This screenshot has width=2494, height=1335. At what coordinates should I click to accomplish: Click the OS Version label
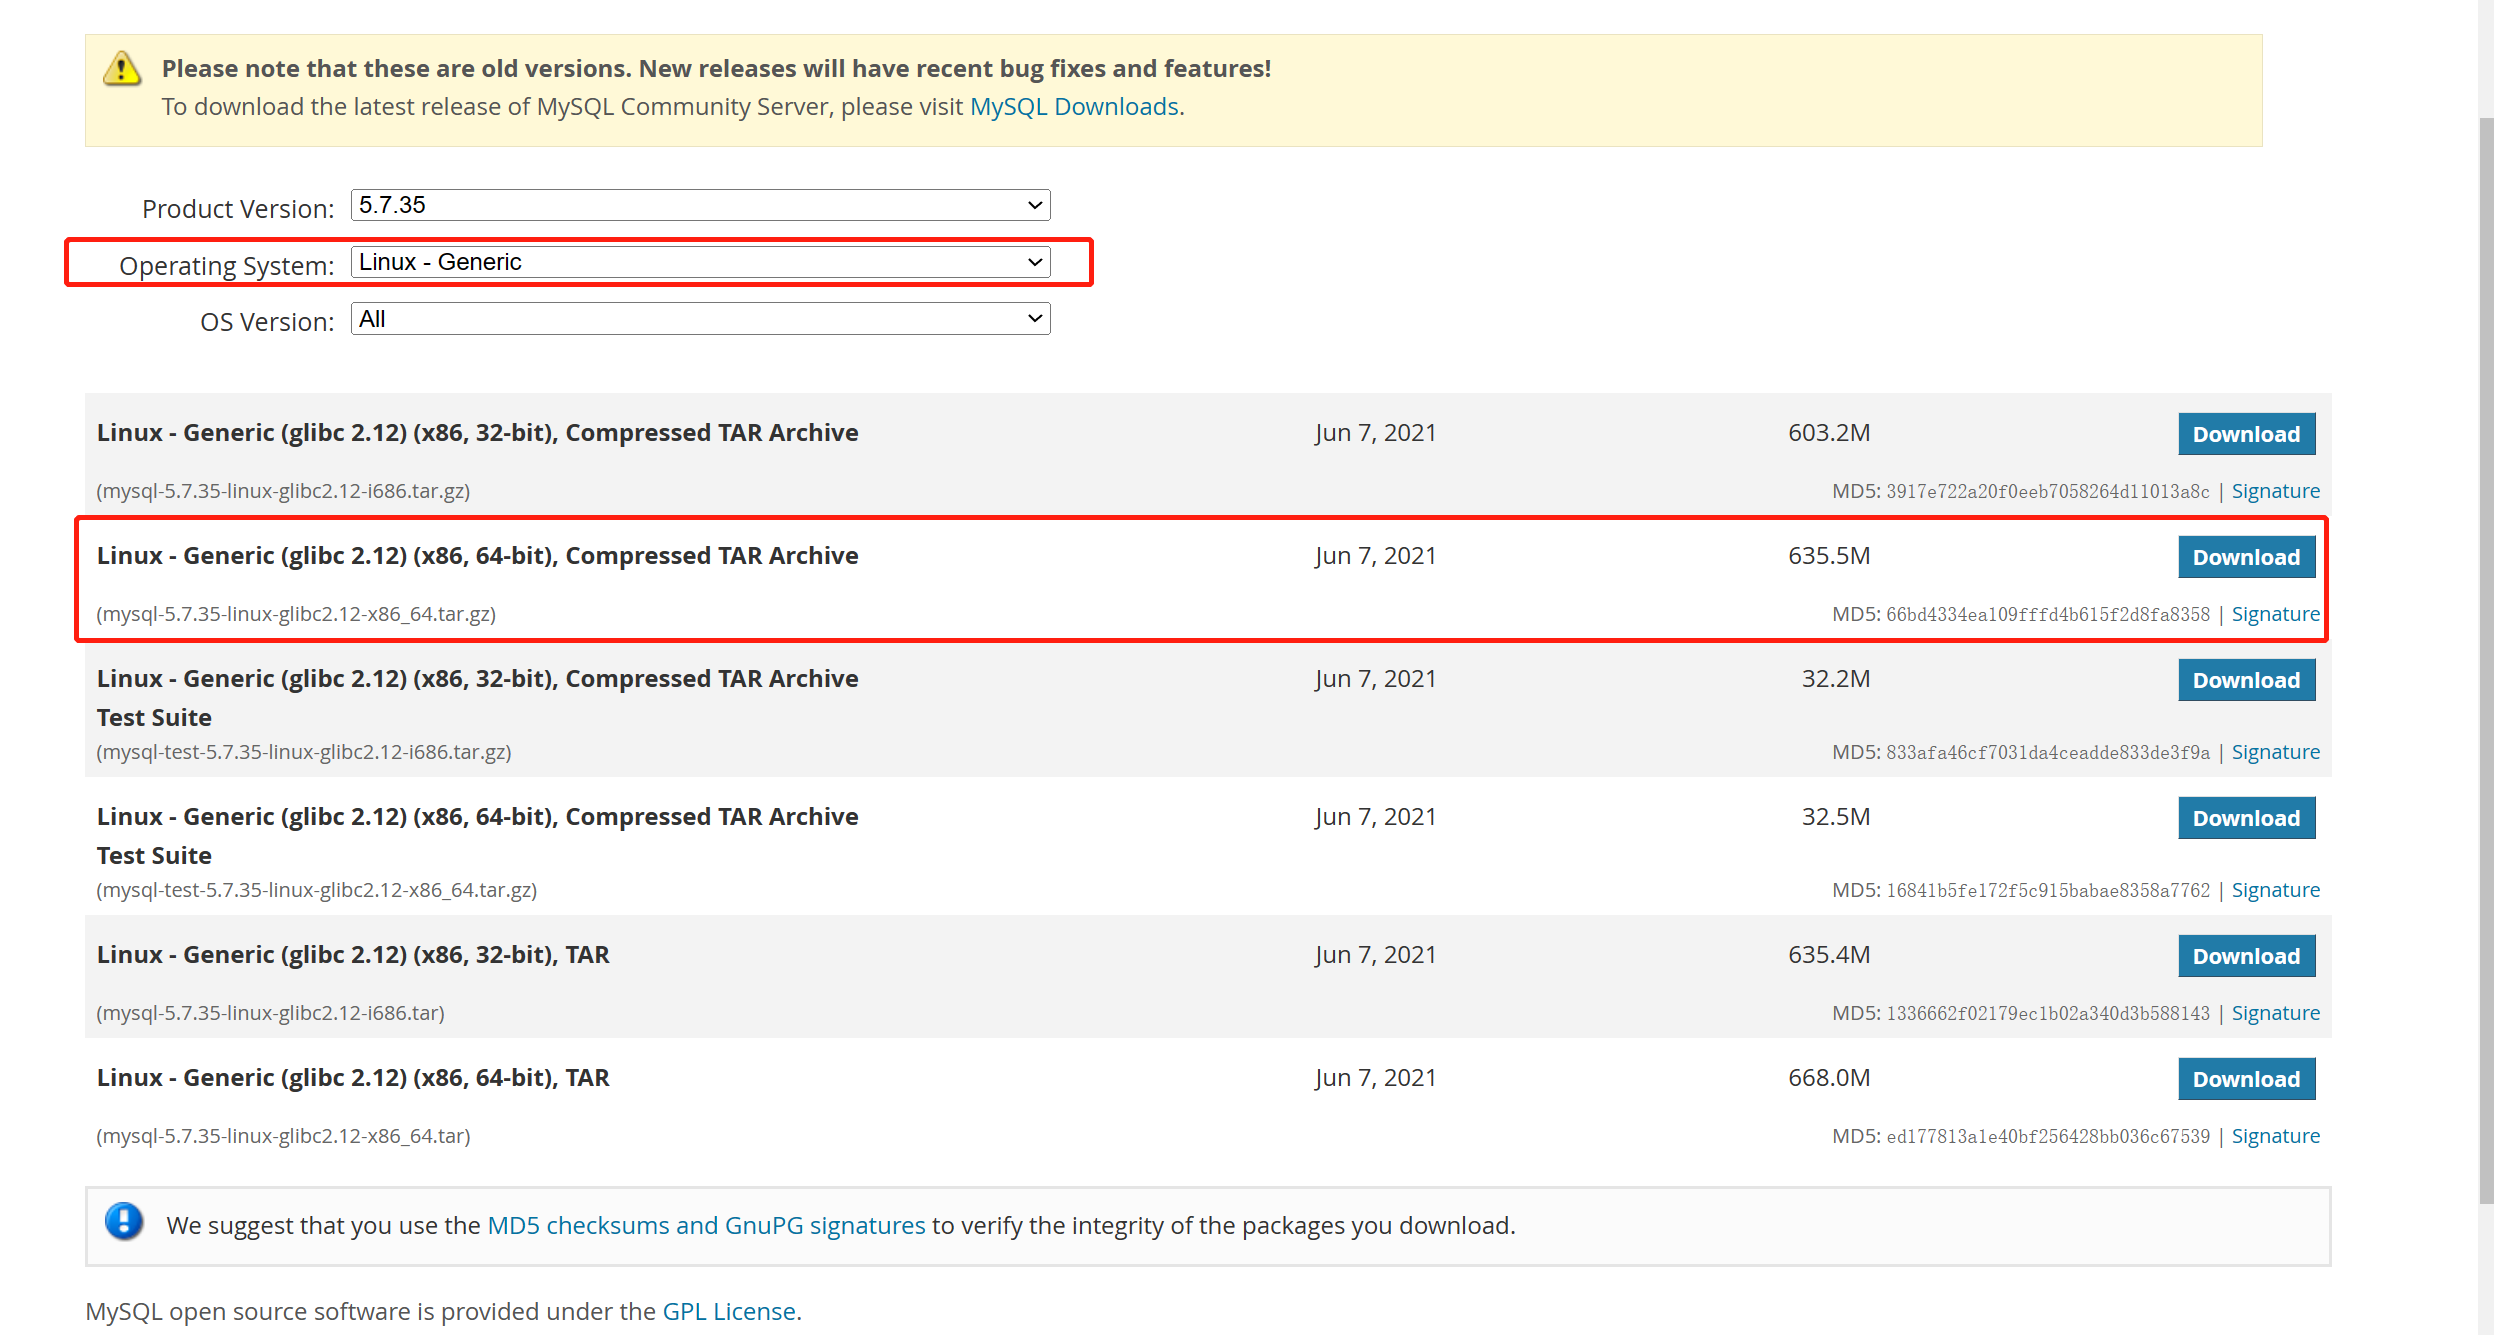pos(267,322)
